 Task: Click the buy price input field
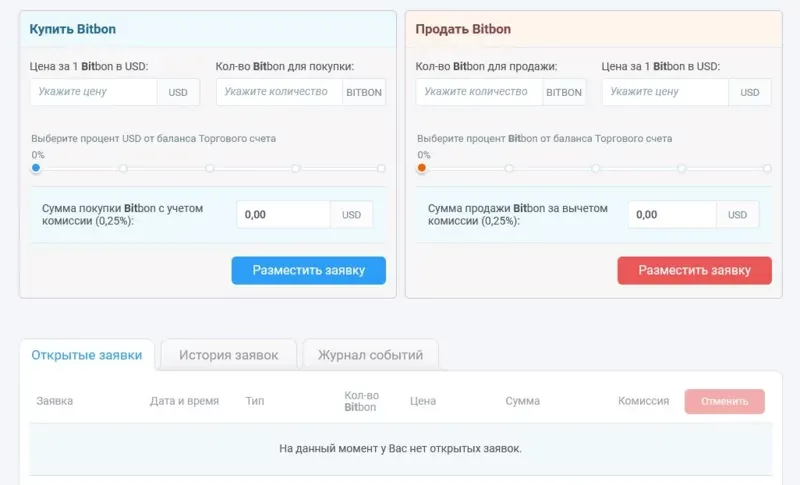point(93,92)
